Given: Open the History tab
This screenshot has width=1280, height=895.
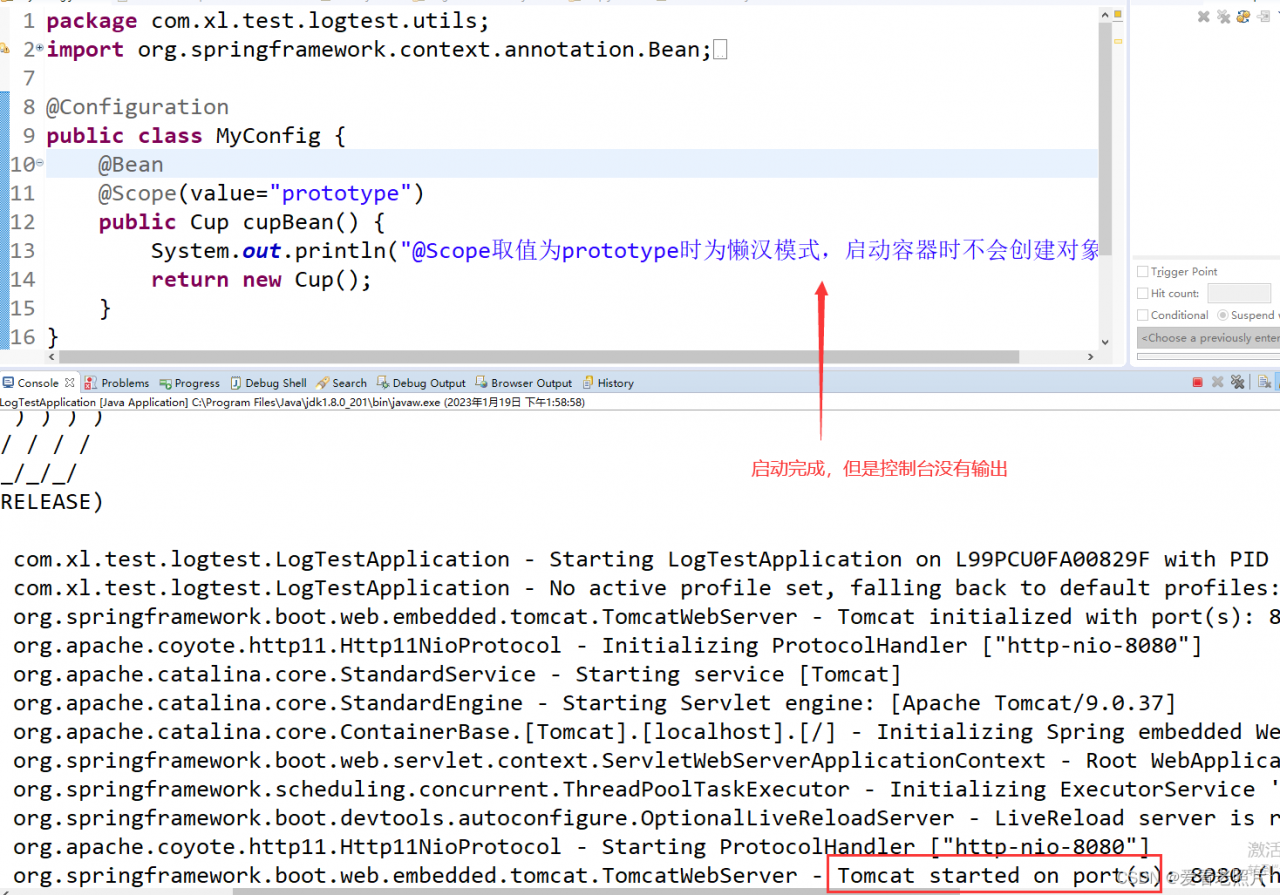Looking at the screenshot, I should tap(608, 383).
